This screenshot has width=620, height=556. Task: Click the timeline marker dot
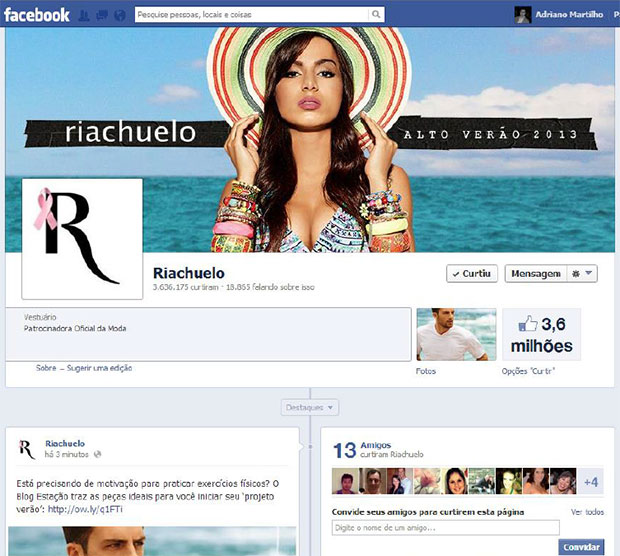[310, 446]
